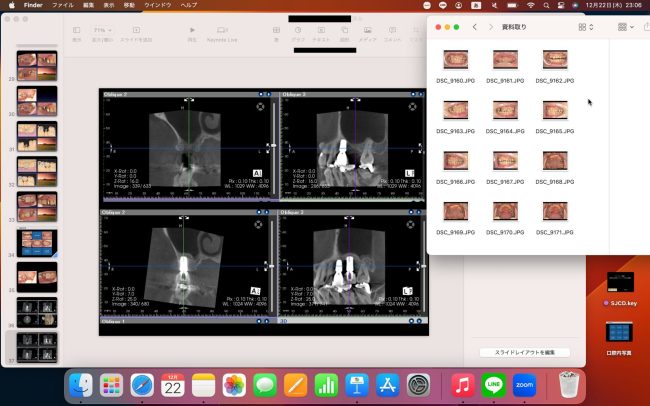Viewport: 650px width, 406px height.
Task: Click the Add Slide toolbar icon
Action: [135, 31]
